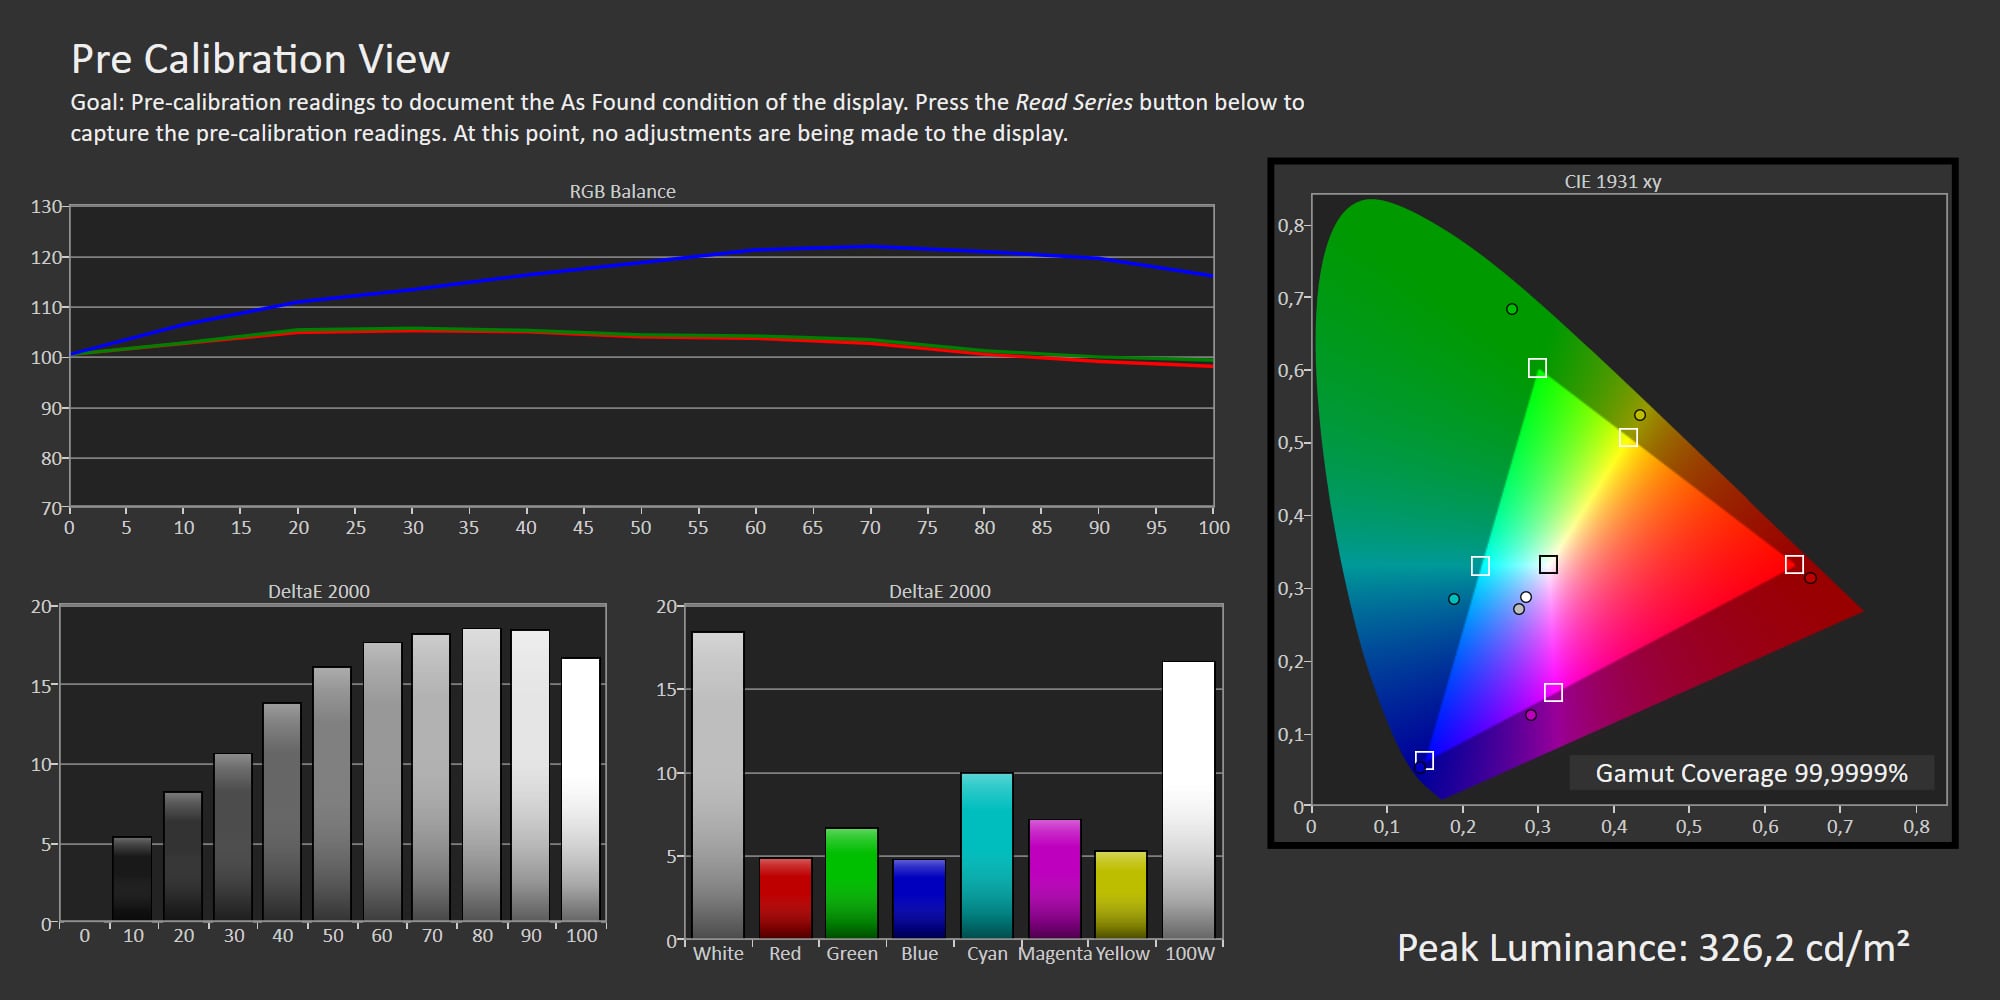Click the red target square in CIE chart
The image size is (2000, 1000).
point(1794,565)
